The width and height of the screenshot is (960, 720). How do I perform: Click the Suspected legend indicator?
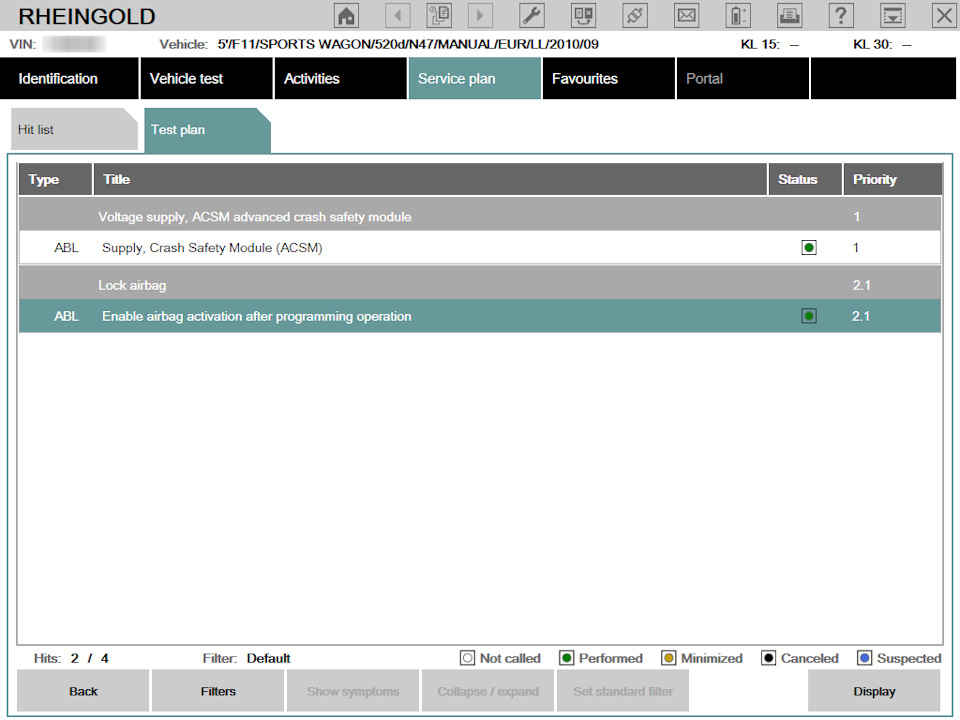pos(864,658)
